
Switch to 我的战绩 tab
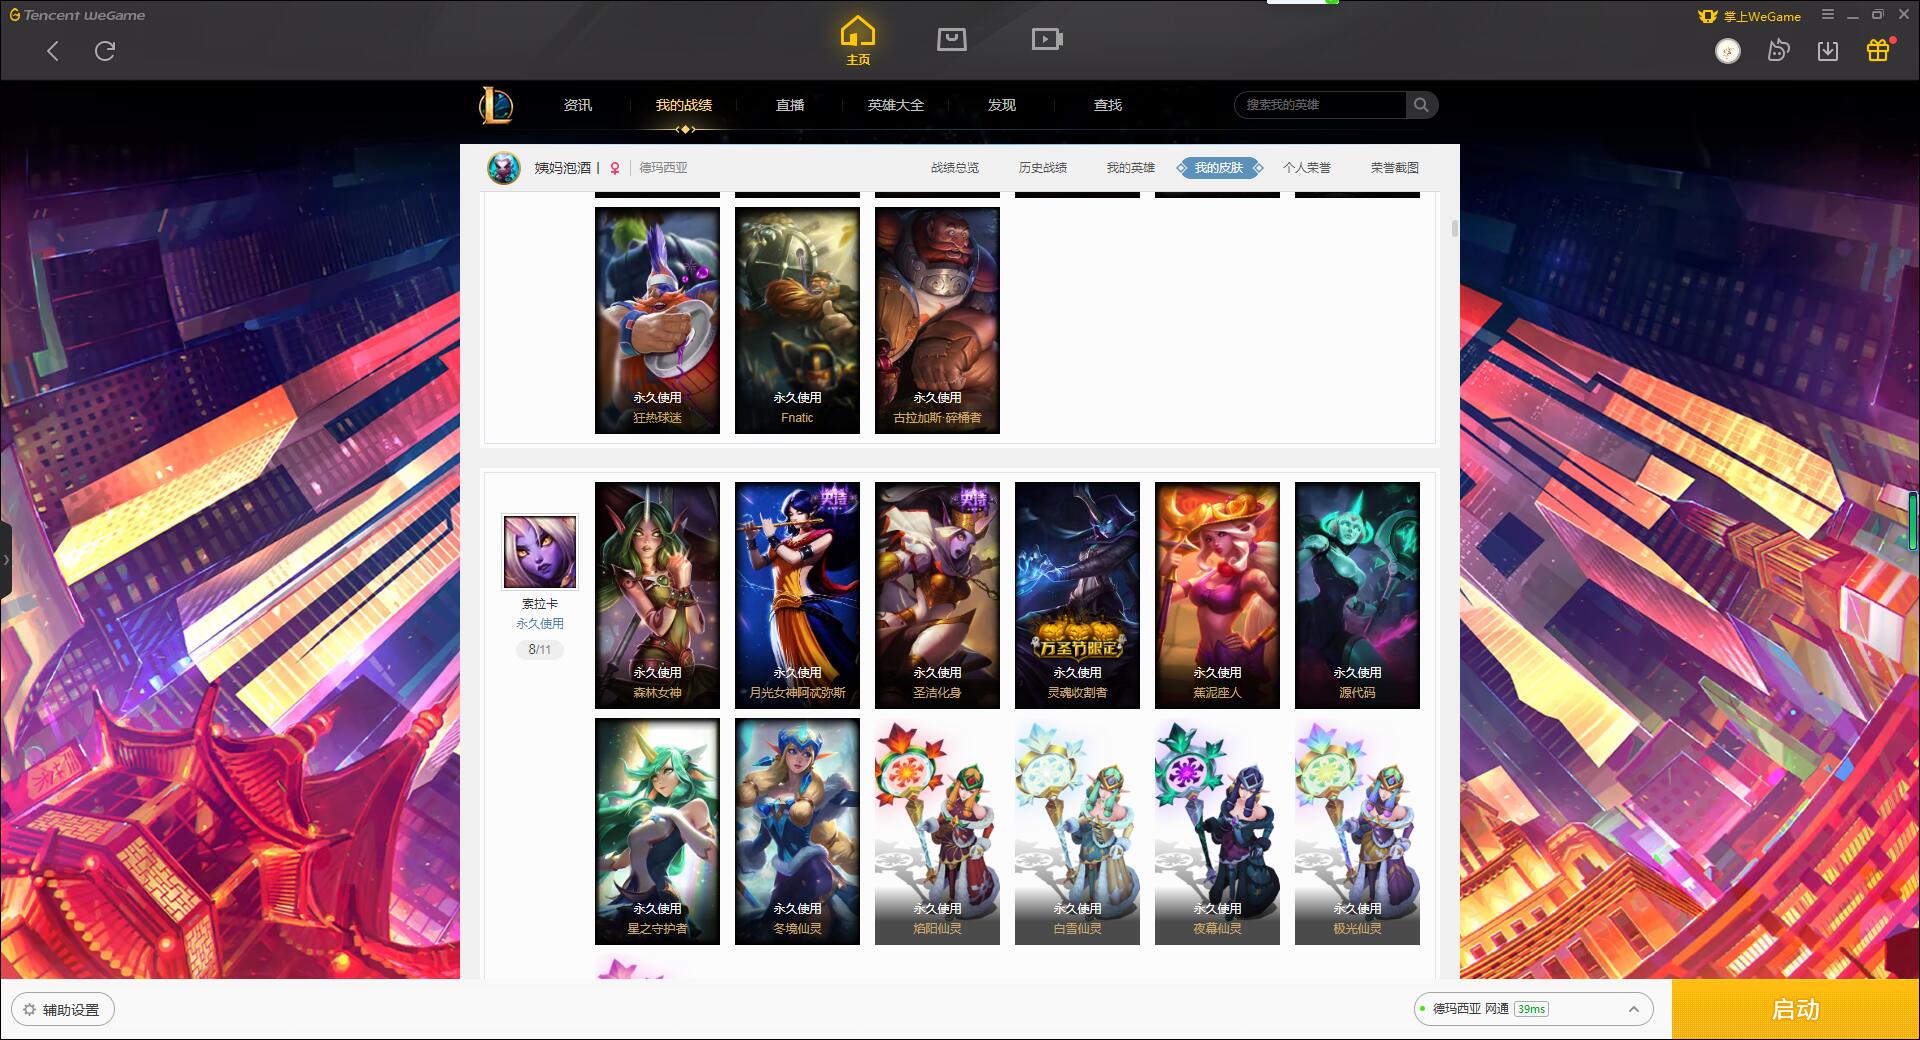(684, 105)
